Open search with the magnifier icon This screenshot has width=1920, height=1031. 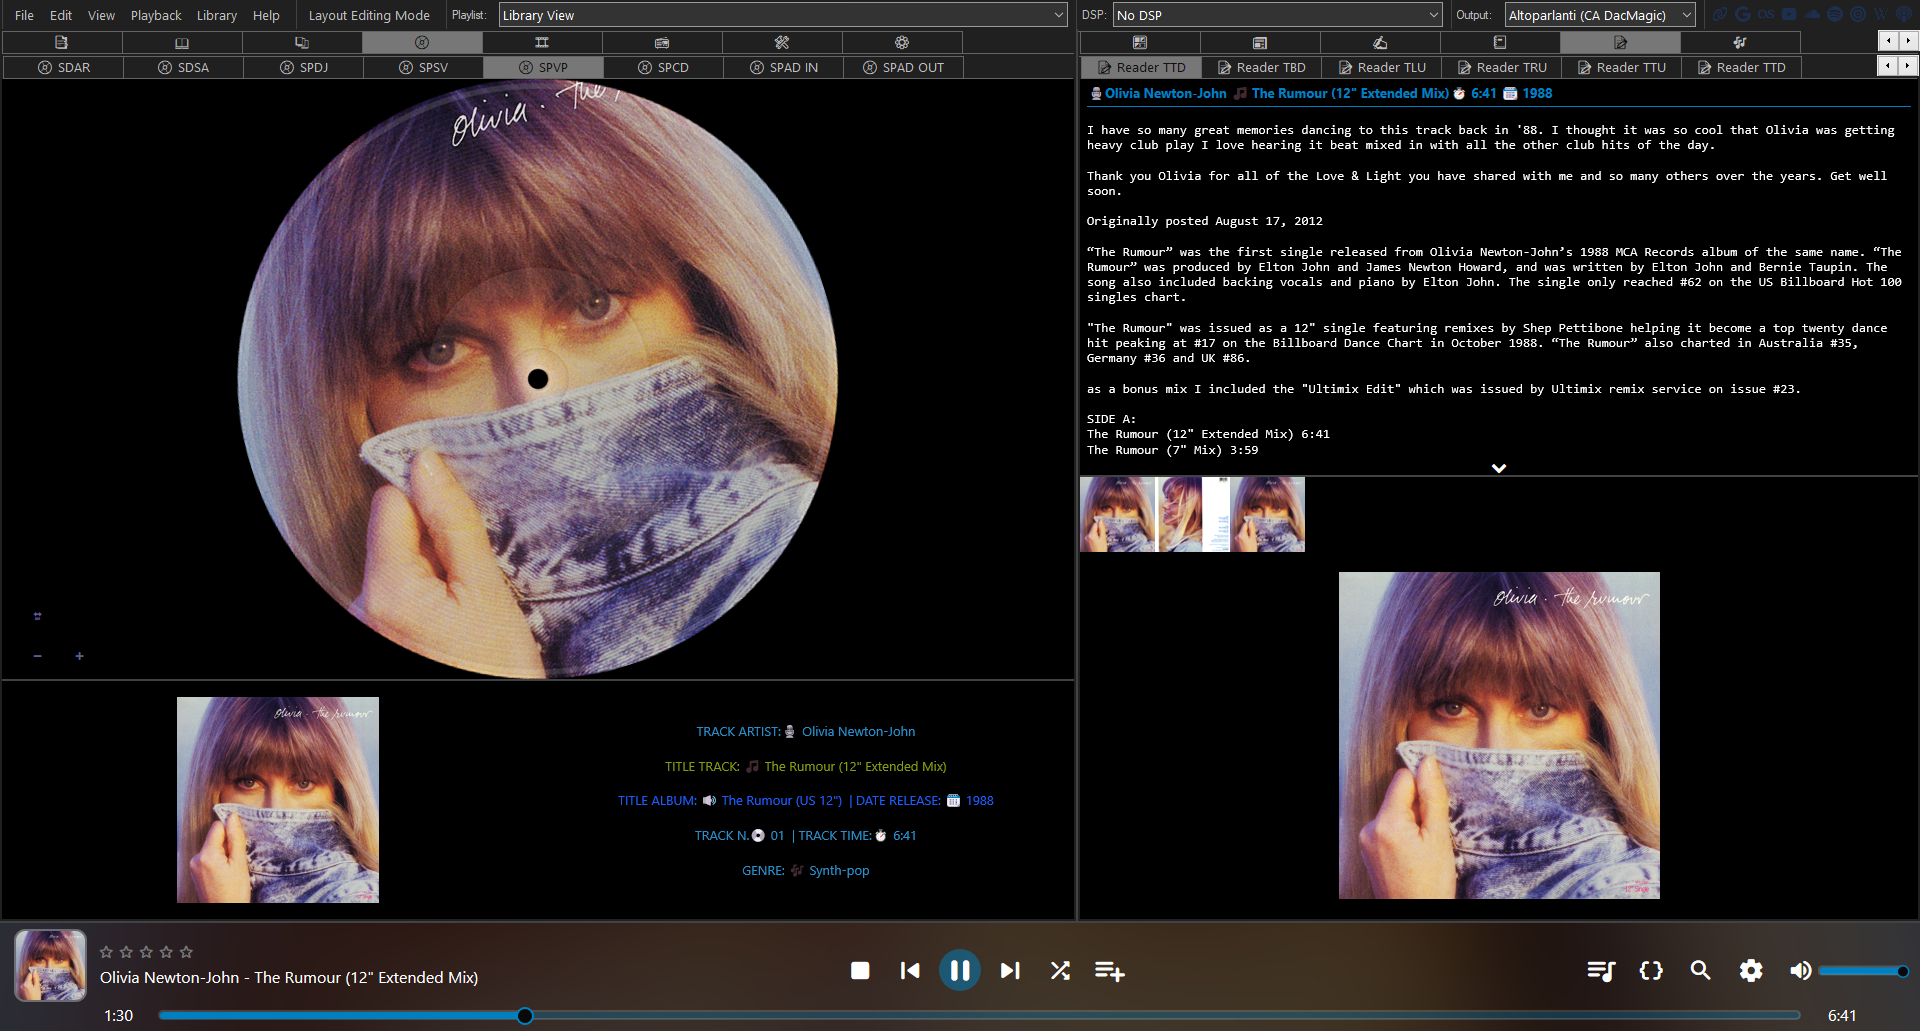(x=1700, y=970)
